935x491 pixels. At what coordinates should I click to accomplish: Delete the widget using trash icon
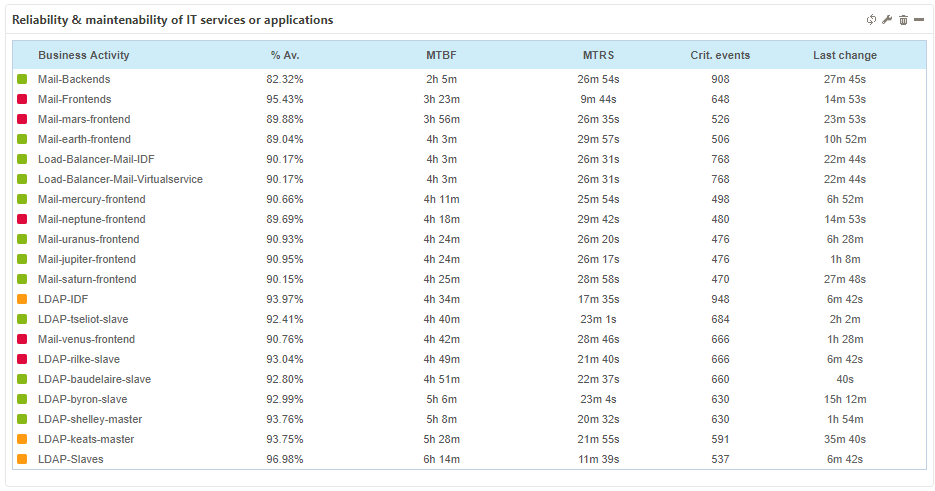tap(903, 20)
